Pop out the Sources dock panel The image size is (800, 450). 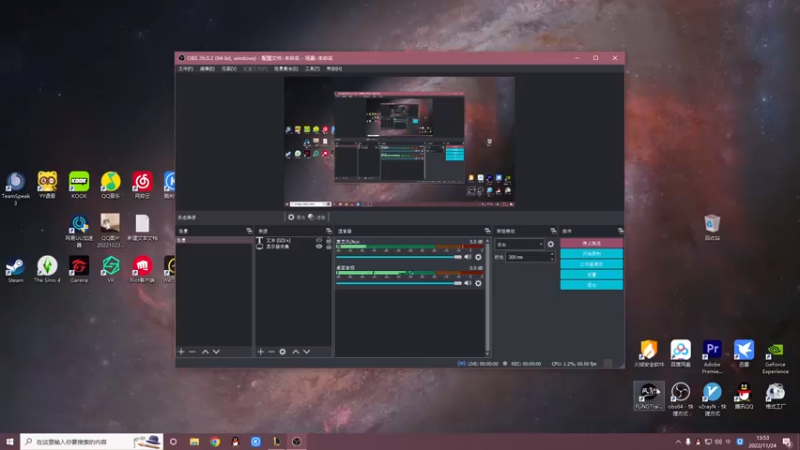point(329,231)
